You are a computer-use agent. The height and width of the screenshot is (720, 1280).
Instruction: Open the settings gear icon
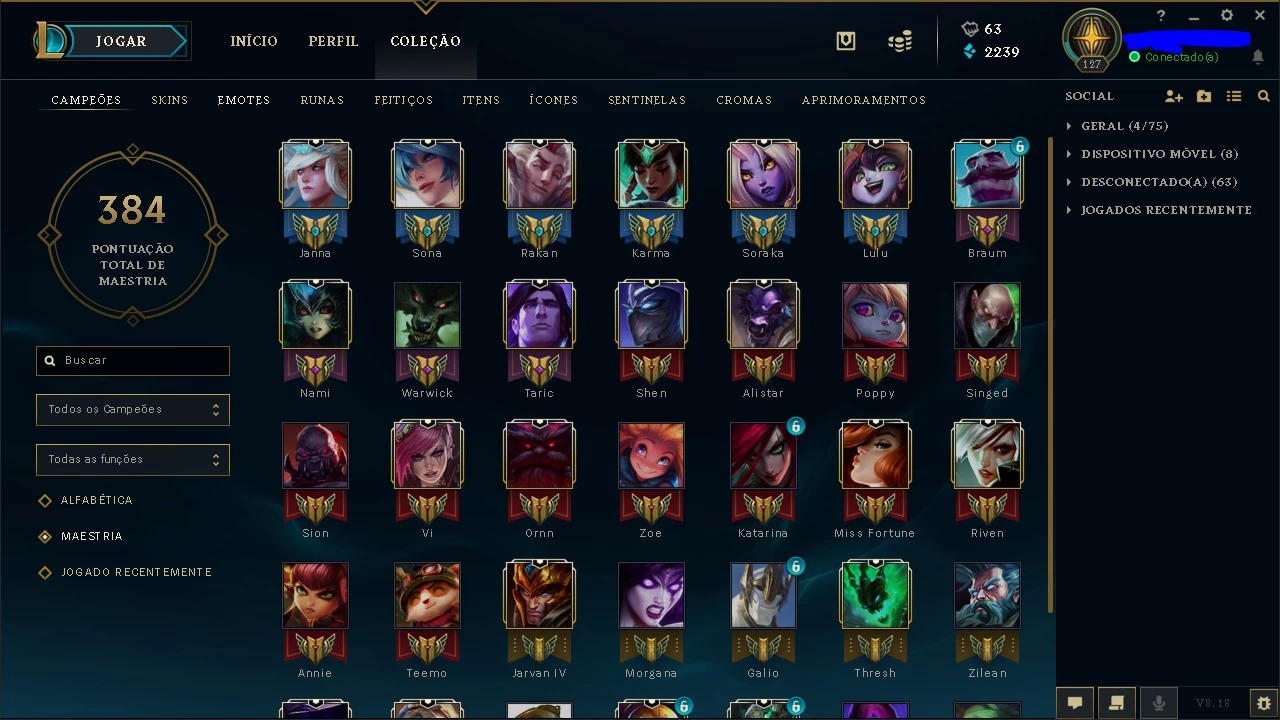coord(1227,16)
